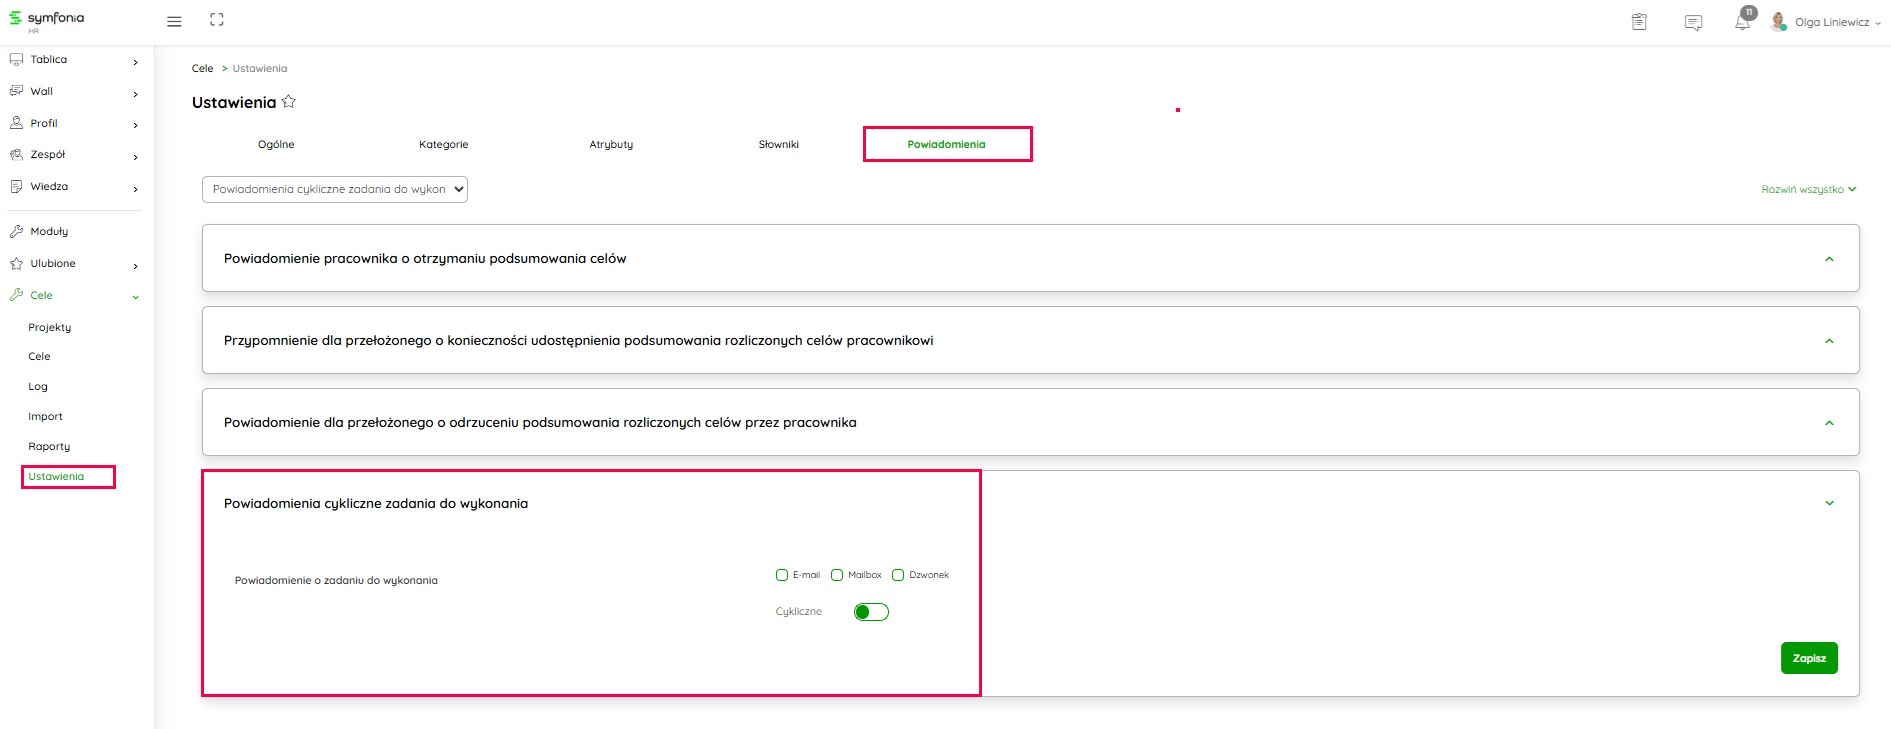Click the hamburger menu icon

[174, 21]
